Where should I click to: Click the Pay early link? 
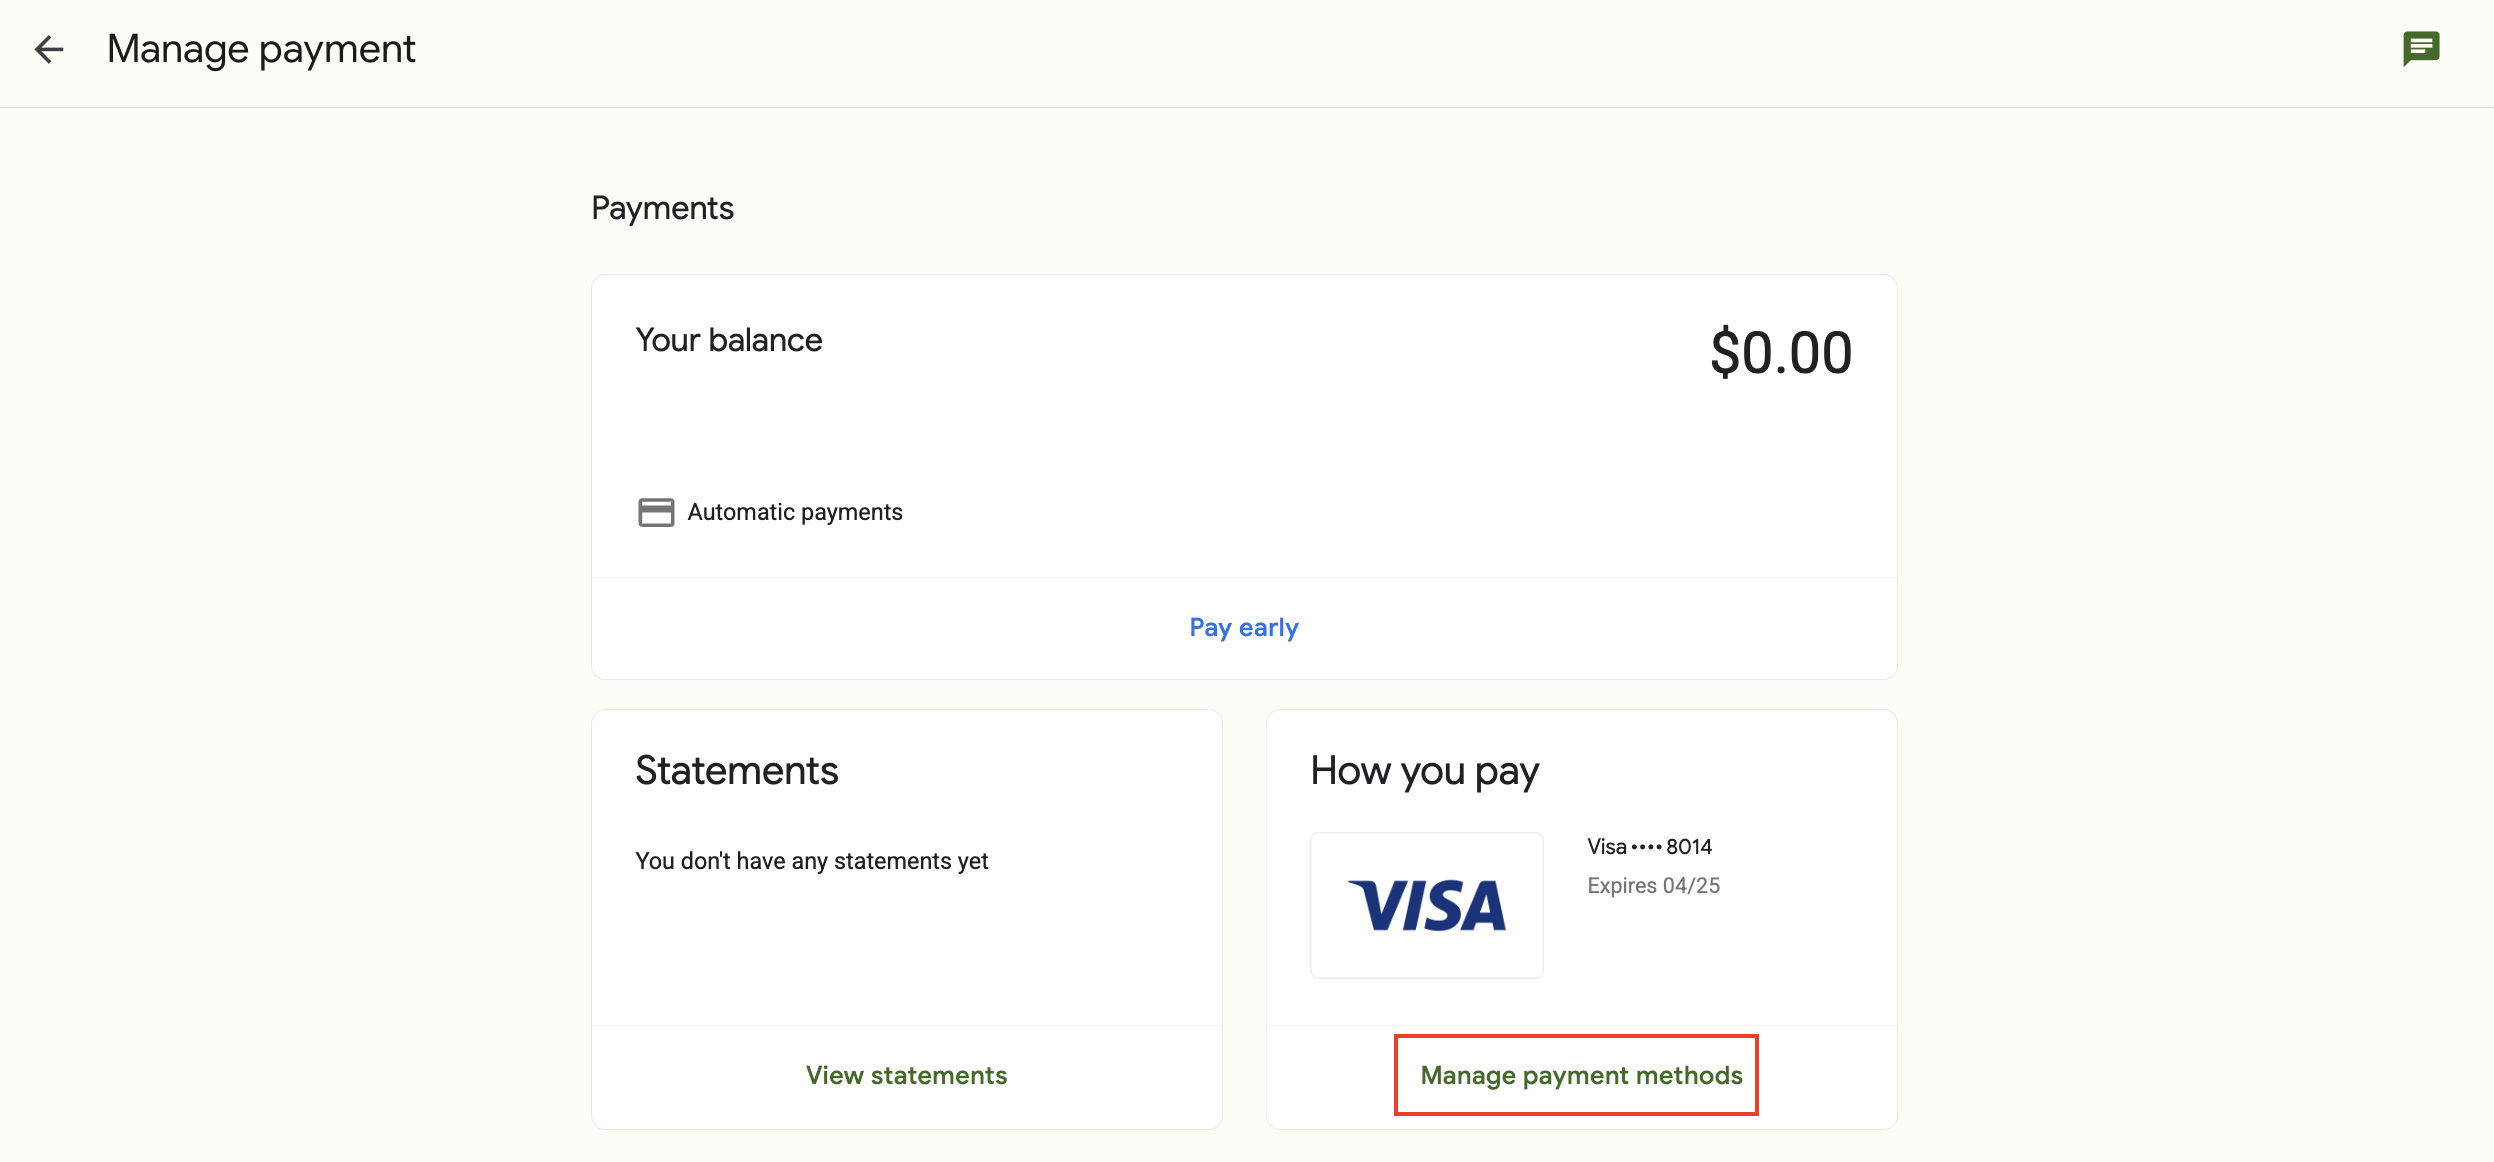[1243, 628]
